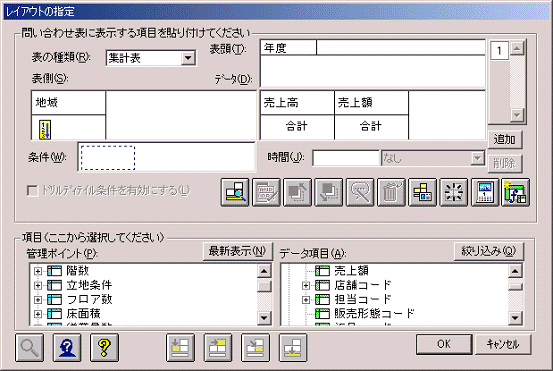Expand the 店舗コード tree node
This screenshot has width=553, height=371.
(306, 285)
